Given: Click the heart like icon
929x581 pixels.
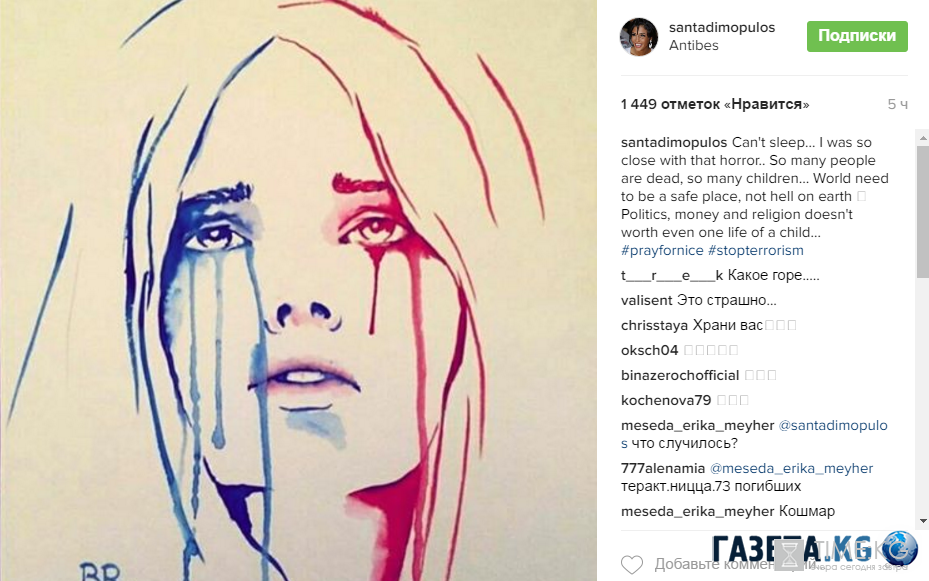Looking at the screenshot, I should click(x=632, y=564).
